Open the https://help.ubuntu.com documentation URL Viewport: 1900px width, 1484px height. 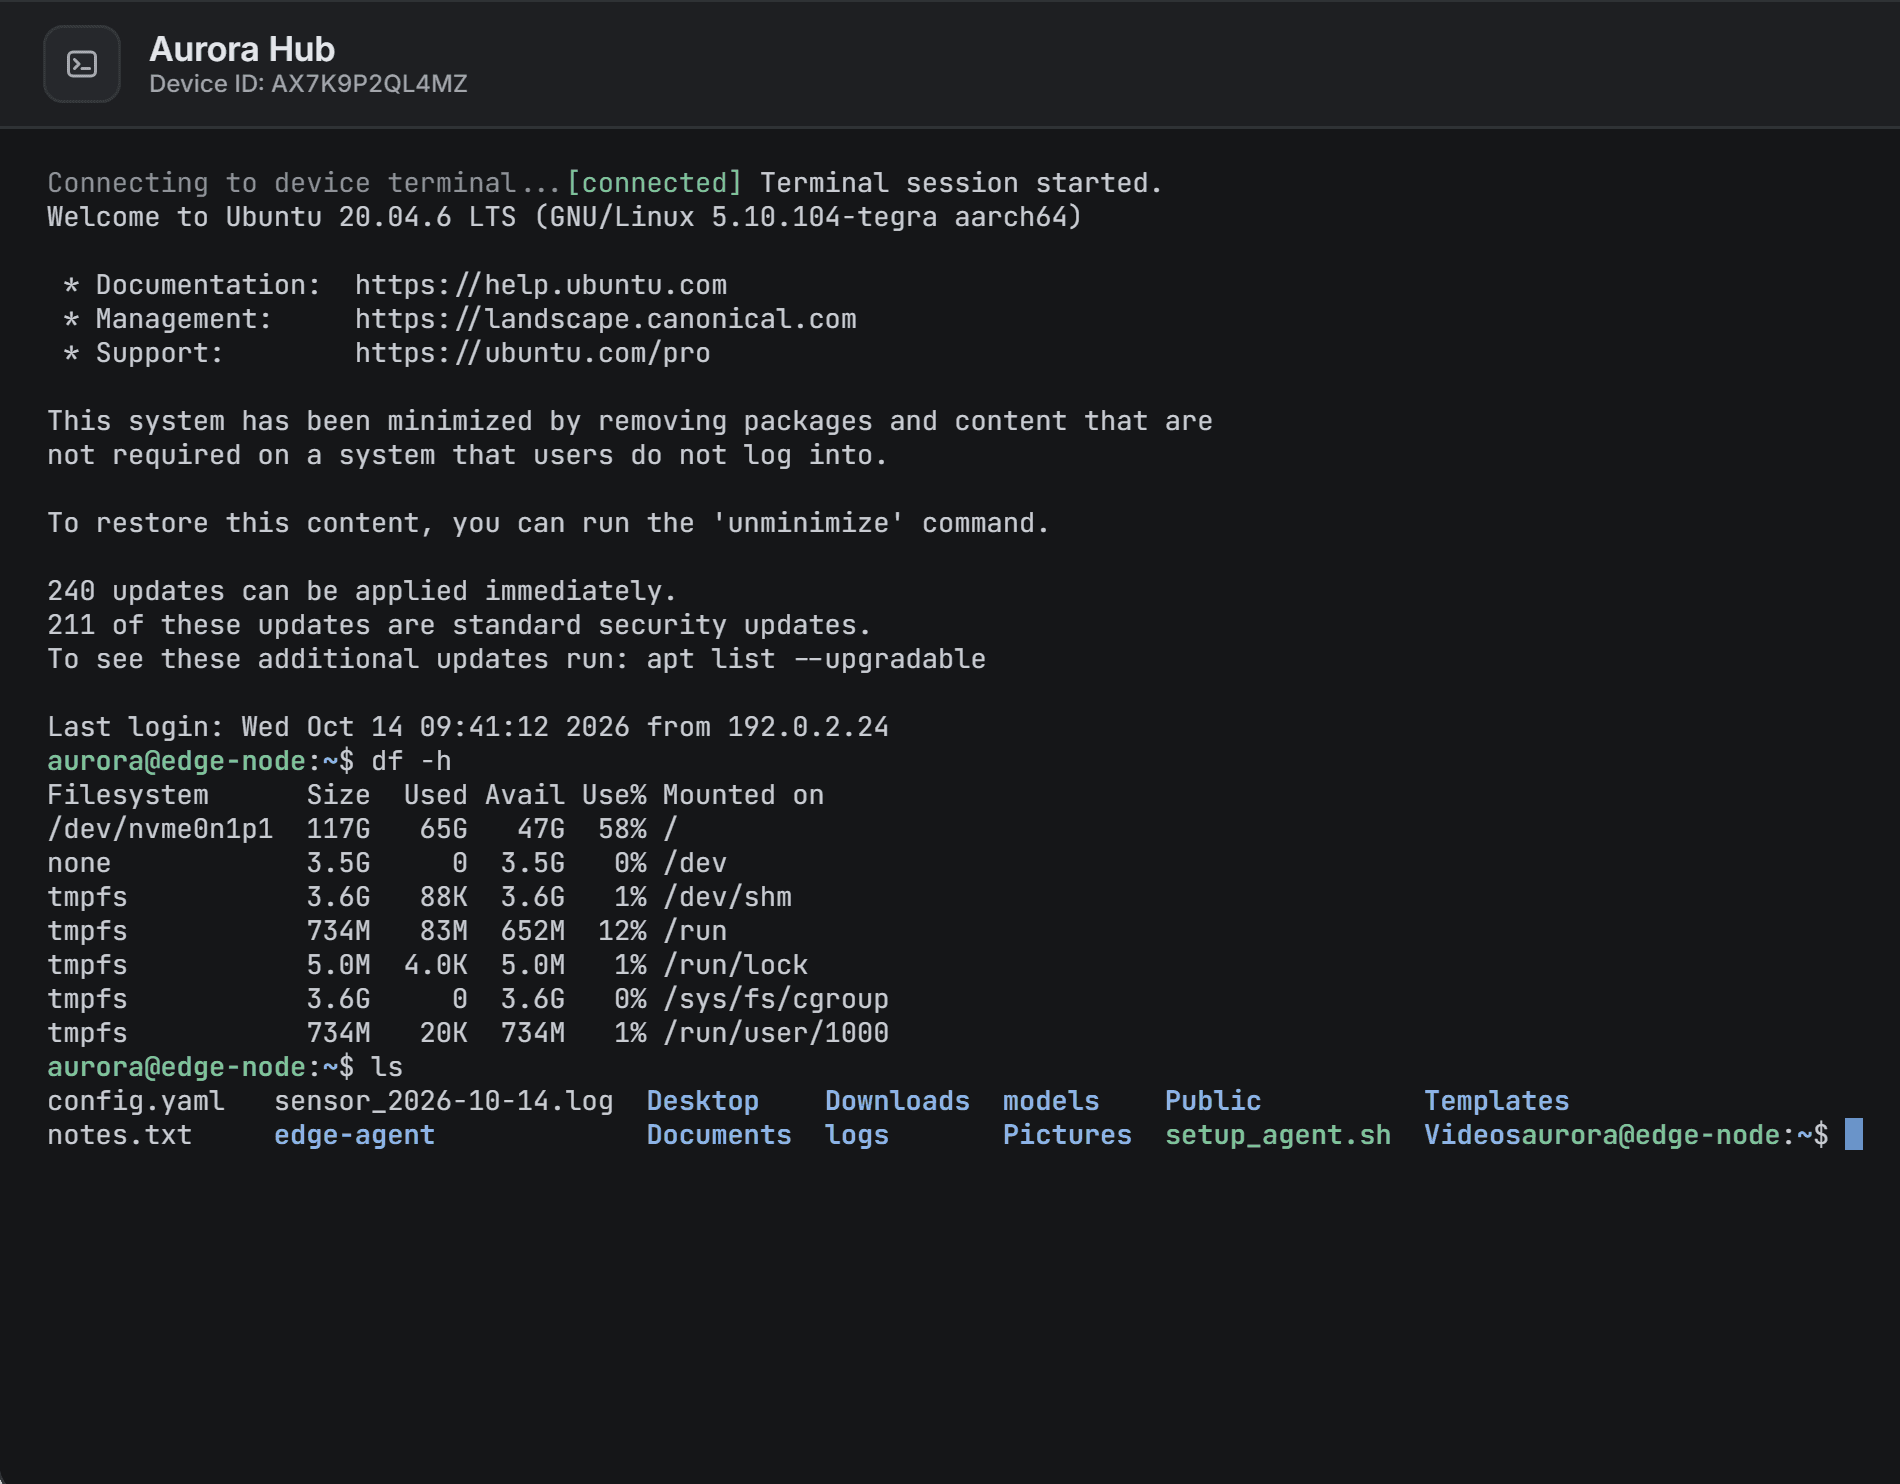[x=541, y=285]
